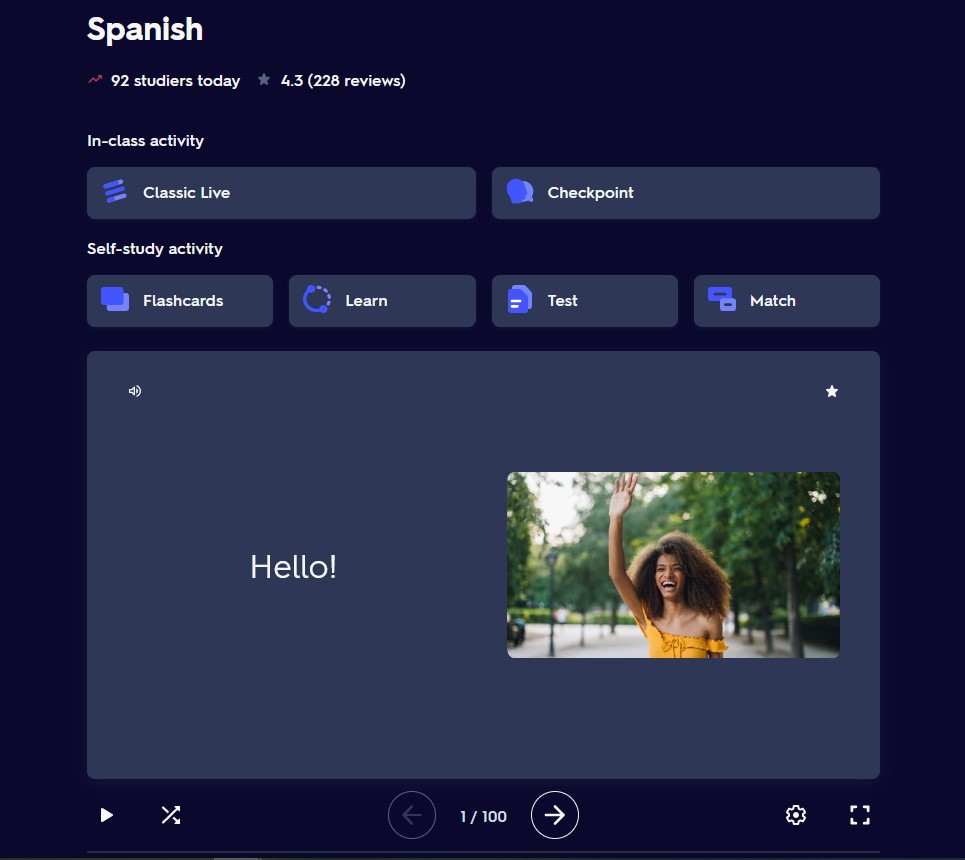
Task: Open flashcard settings gear
Action: [796, 815]
